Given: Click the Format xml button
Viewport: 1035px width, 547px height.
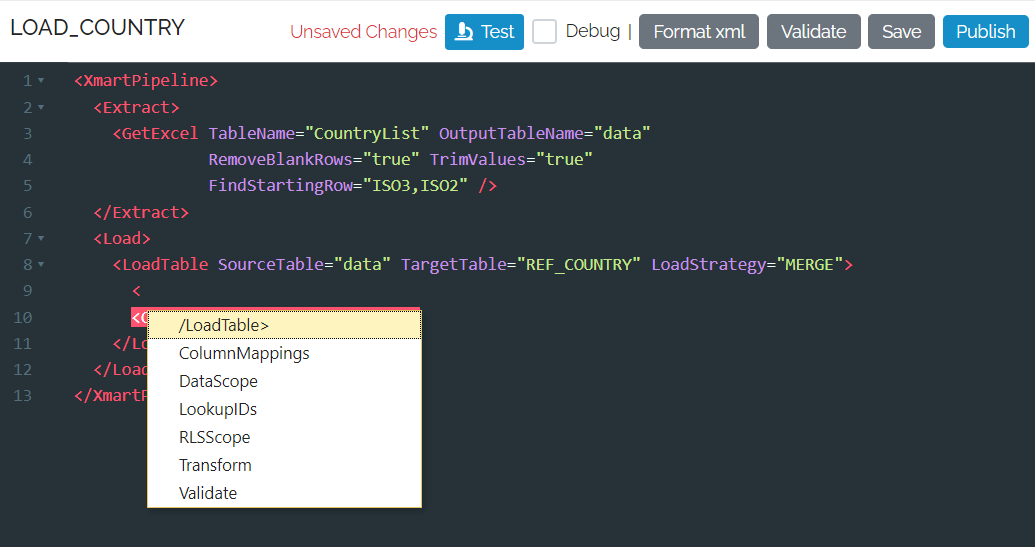Looking at the screenshot, I should 698,32.
